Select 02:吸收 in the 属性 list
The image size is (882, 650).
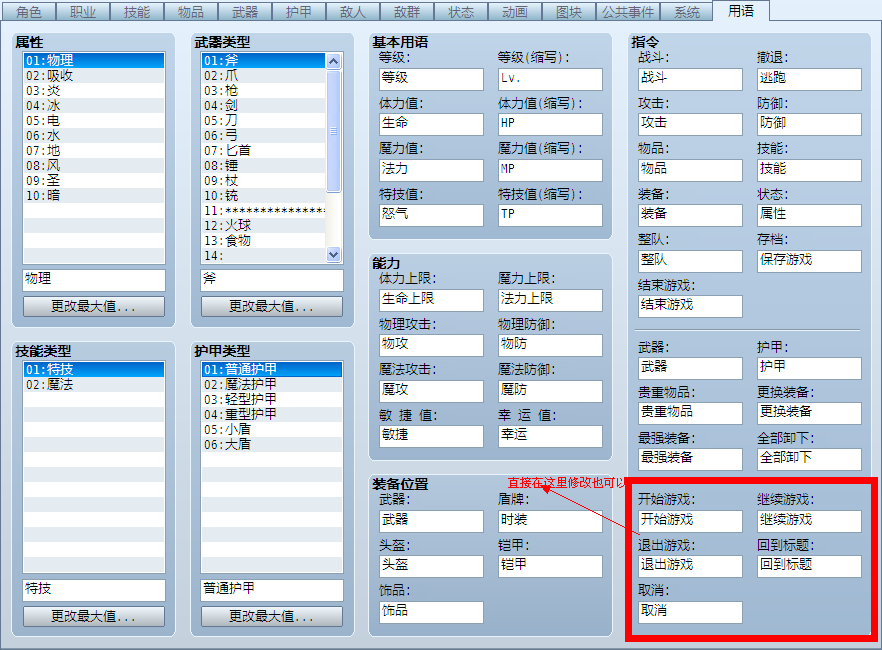point(94,75)
